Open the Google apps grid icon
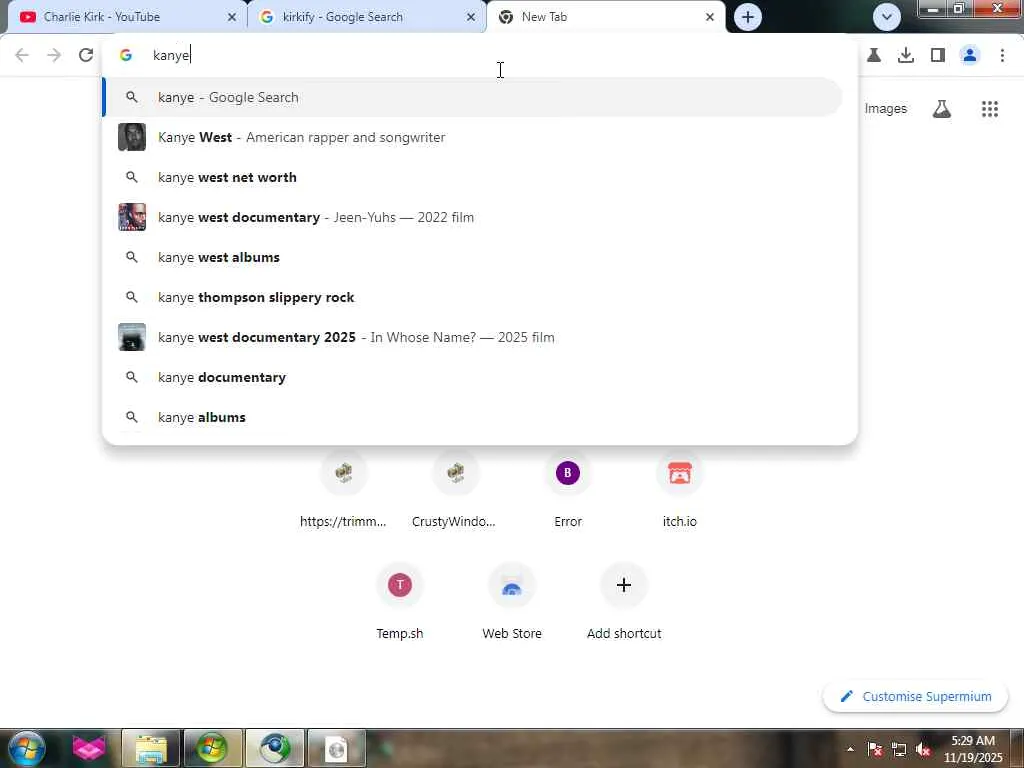 [990, 108]
